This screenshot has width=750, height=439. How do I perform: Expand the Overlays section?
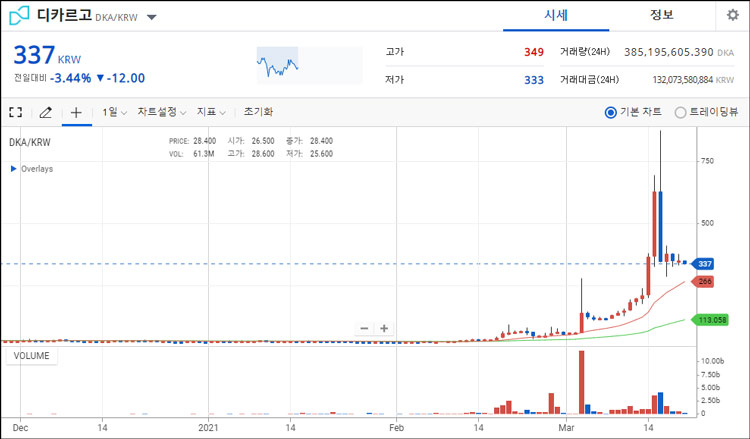[x=32, y=169]
